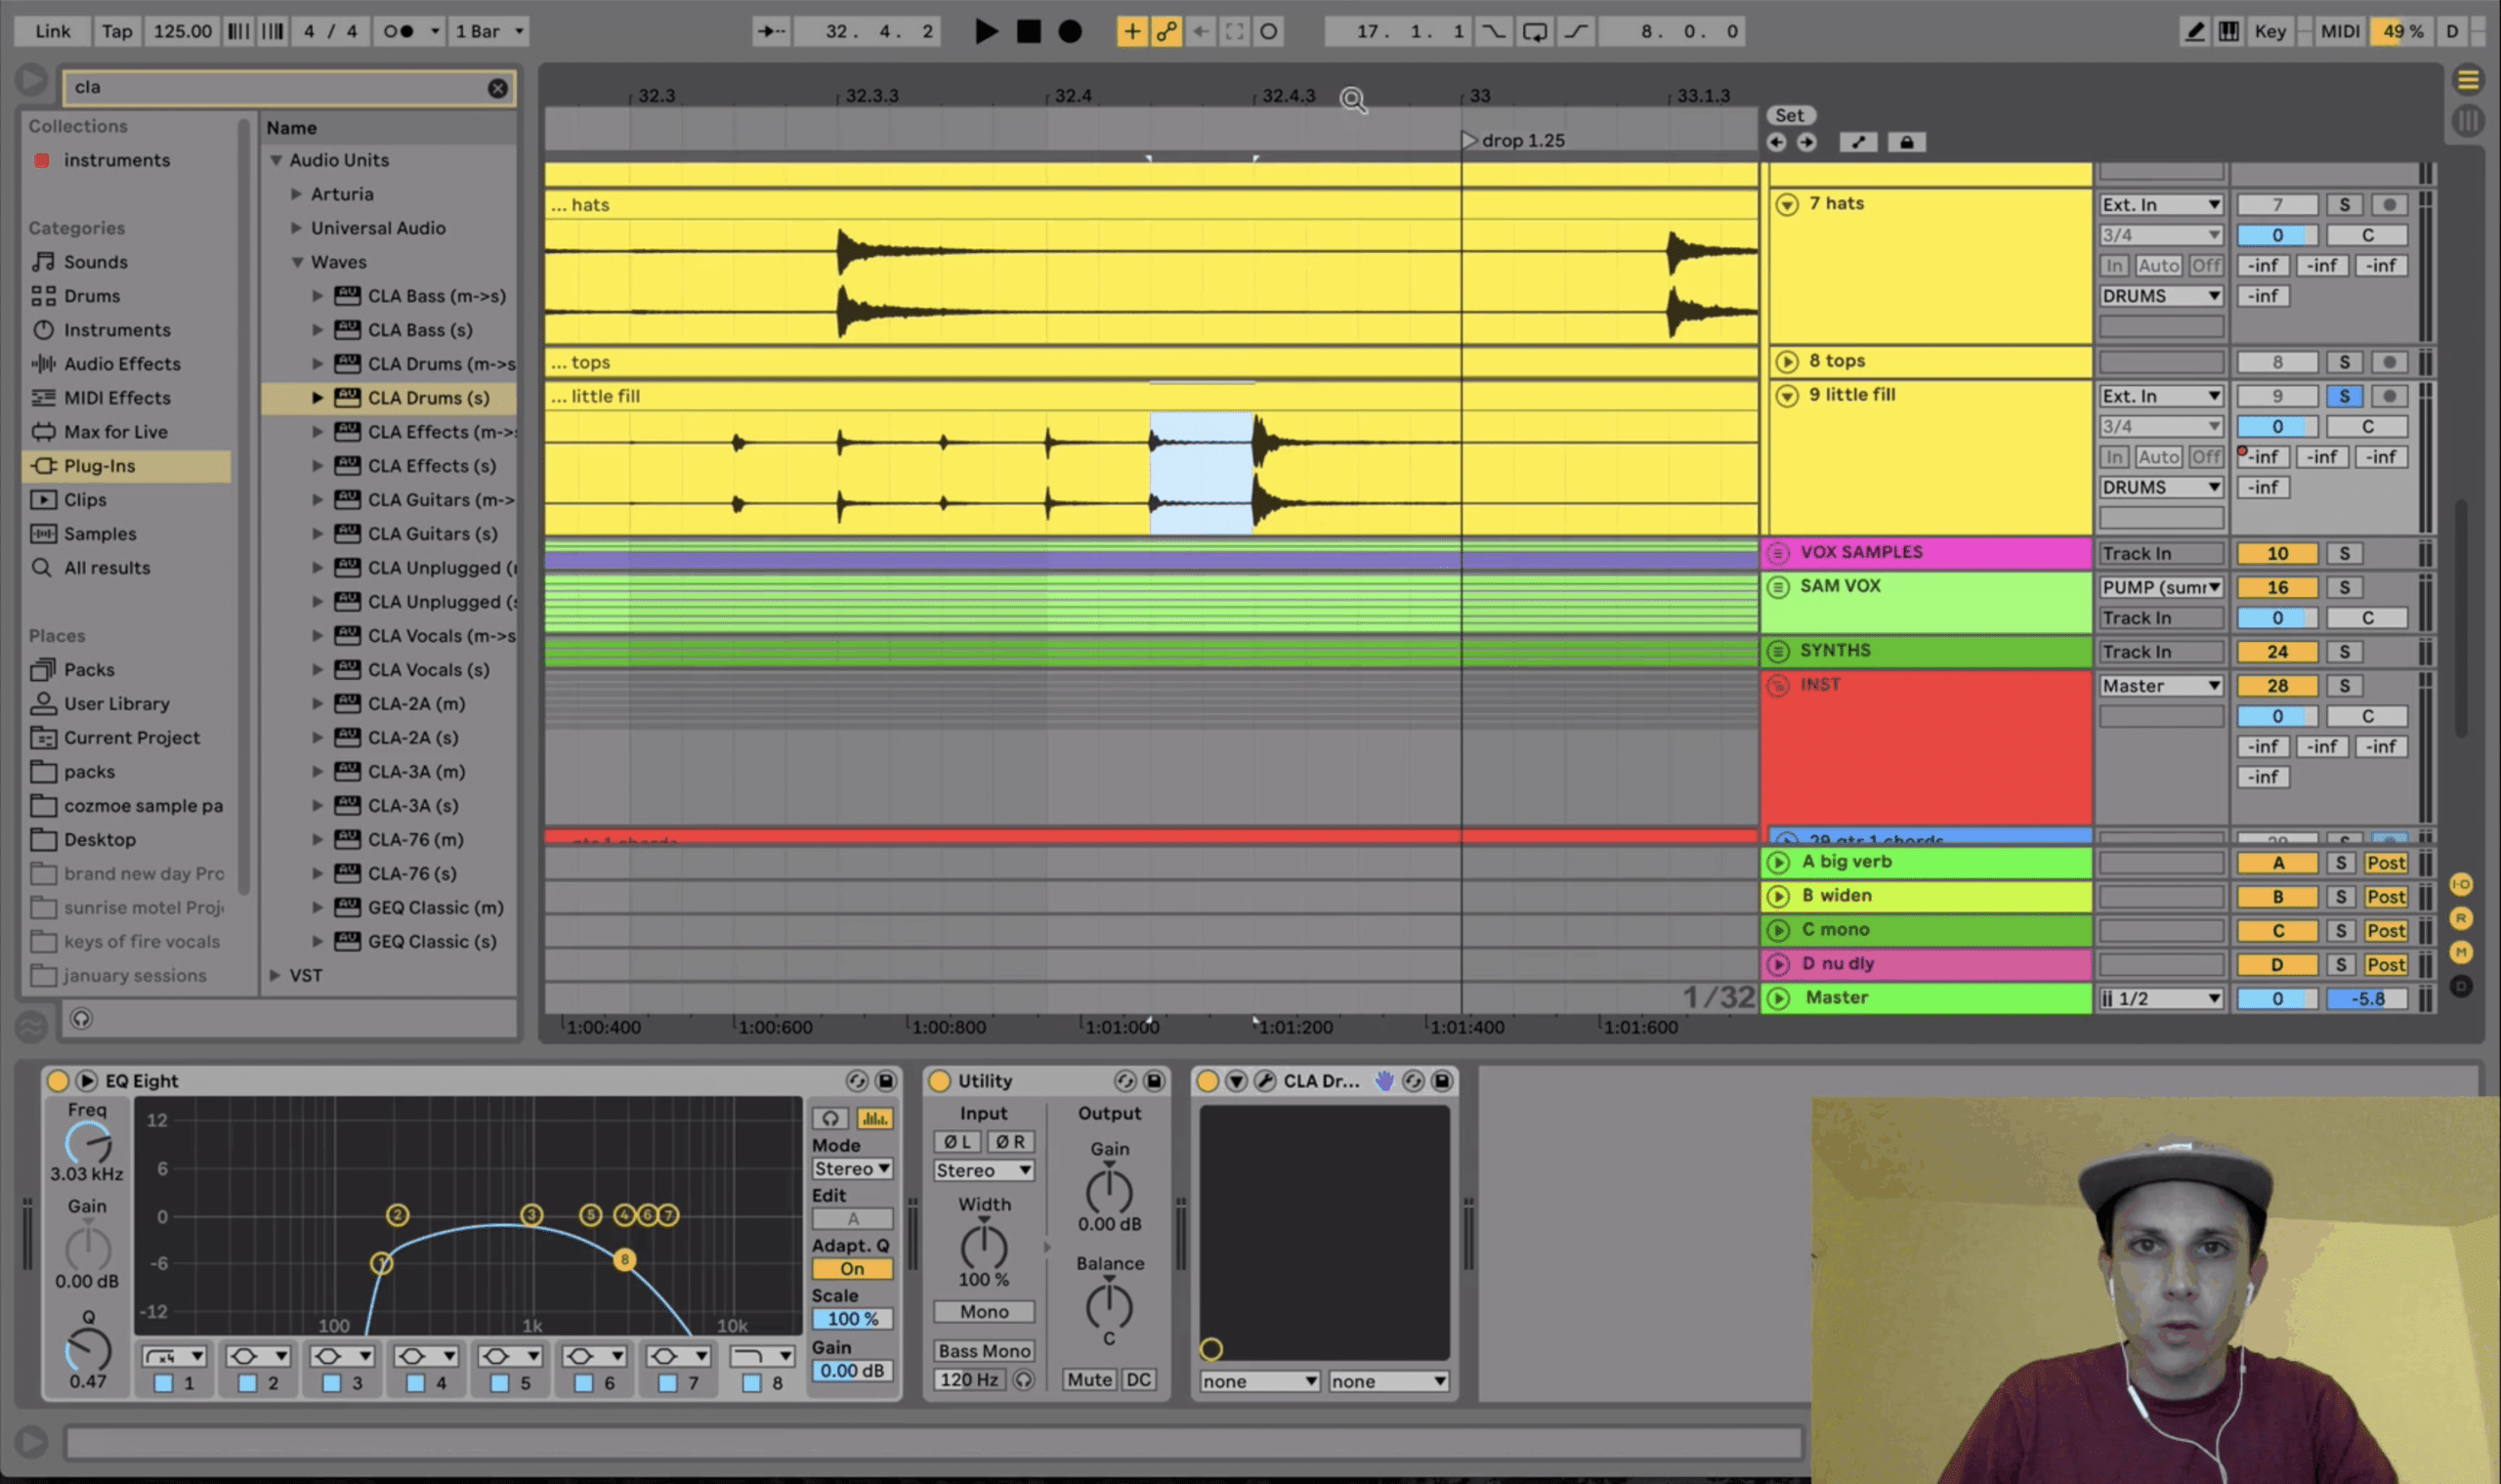
Task: Click the 7 hats volume slider
Action: pos(2277,235)
